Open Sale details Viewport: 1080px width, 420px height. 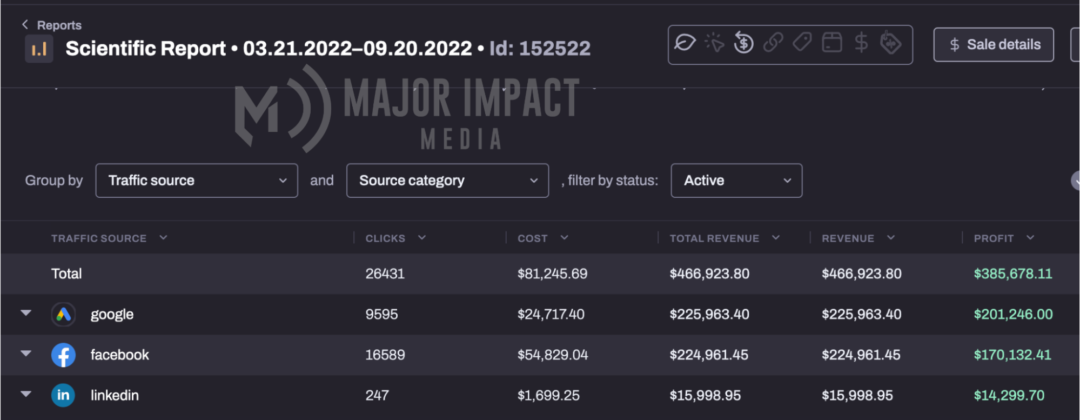[993, 45]
